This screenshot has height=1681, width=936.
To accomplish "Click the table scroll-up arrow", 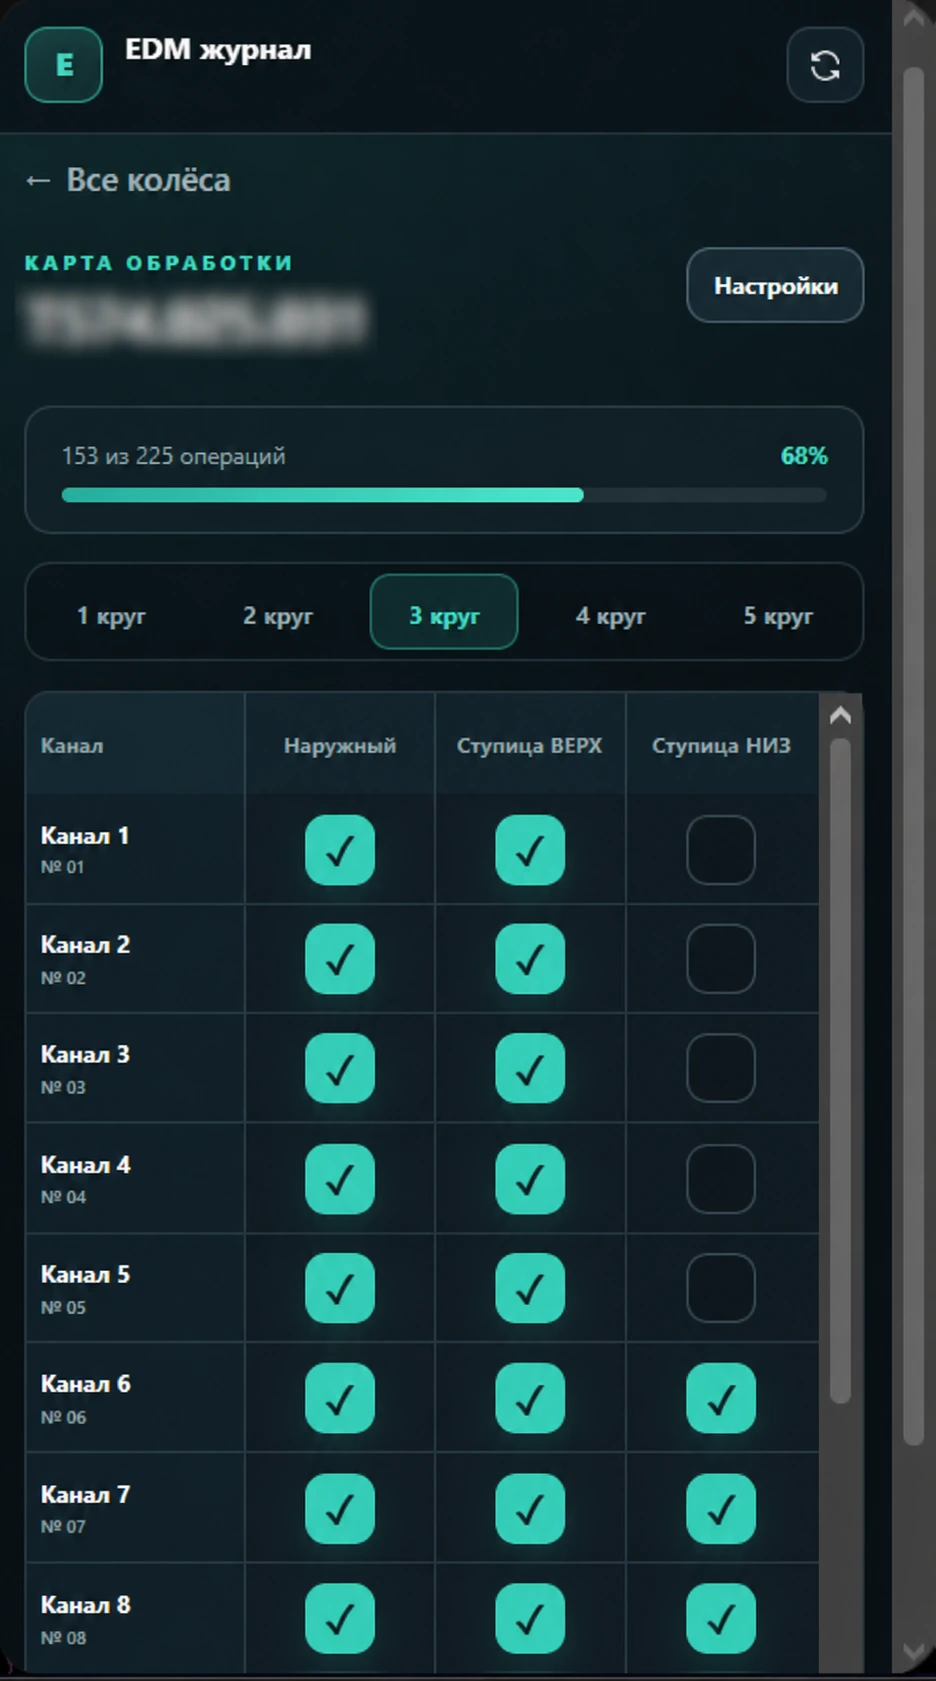I will 840,715.
